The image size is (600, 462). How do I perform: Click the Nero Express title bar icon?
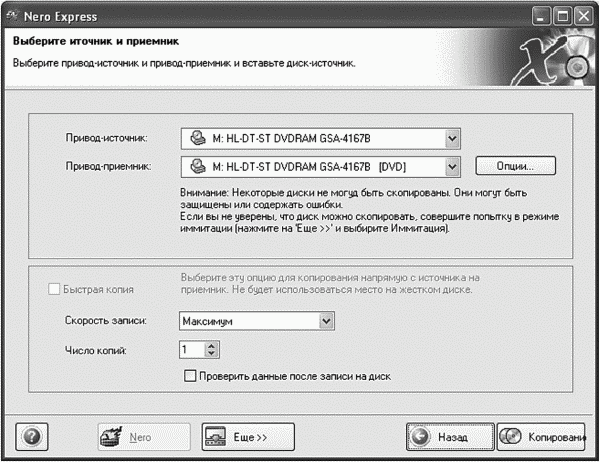click(x=12, y=16)
